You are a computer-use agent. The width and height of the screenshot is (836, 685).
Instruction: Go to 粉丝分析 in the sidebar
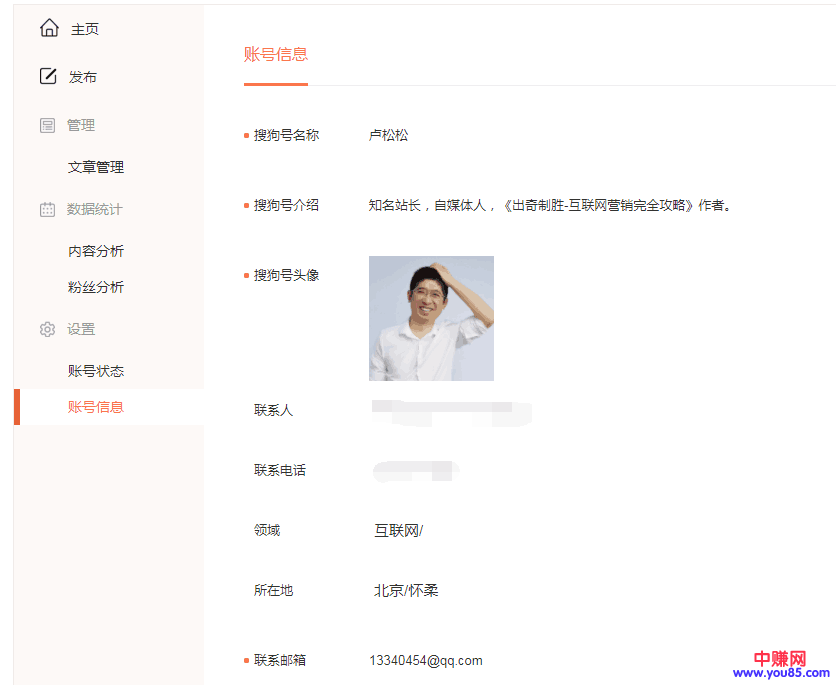point(96,287)
